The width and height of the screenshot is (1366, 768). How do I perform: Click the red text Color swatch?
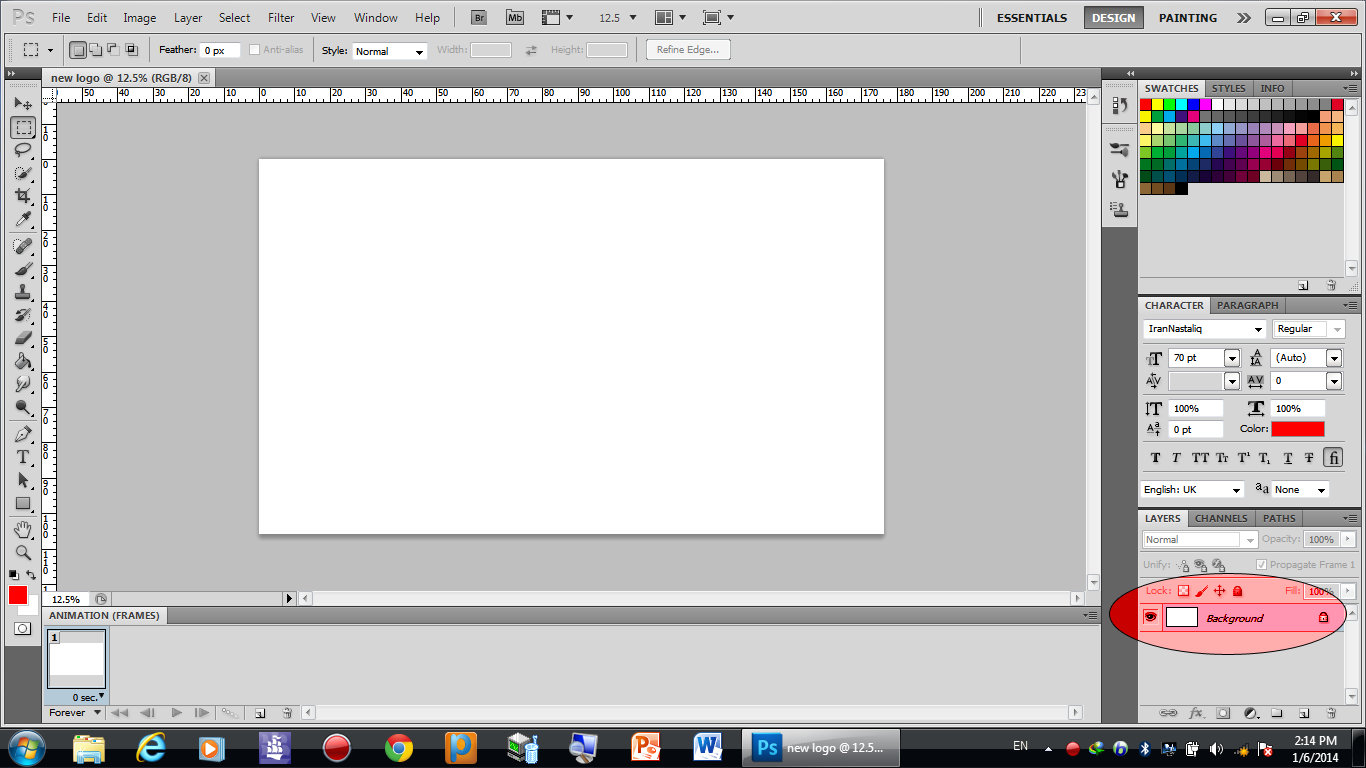coord(1297,429)
